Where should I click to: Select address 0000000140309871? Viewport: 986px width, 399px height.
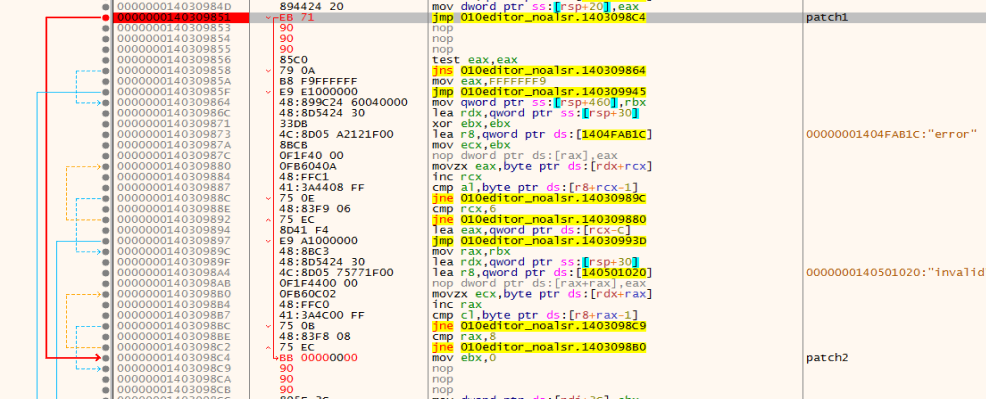point(174,124)
